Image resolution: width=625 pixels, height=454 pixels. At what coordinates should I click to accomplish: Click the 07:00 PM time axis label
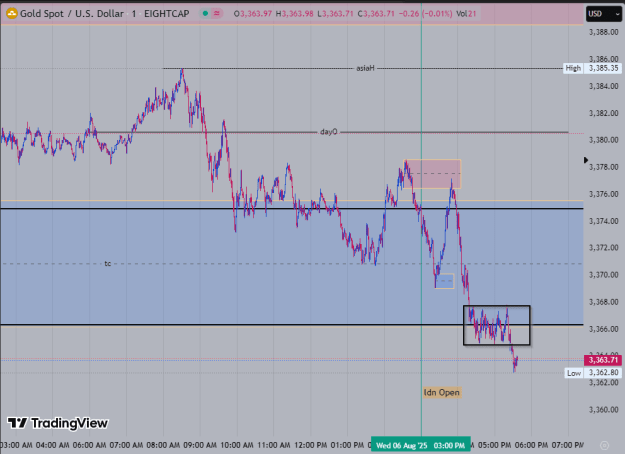click(x=568, y=445)
